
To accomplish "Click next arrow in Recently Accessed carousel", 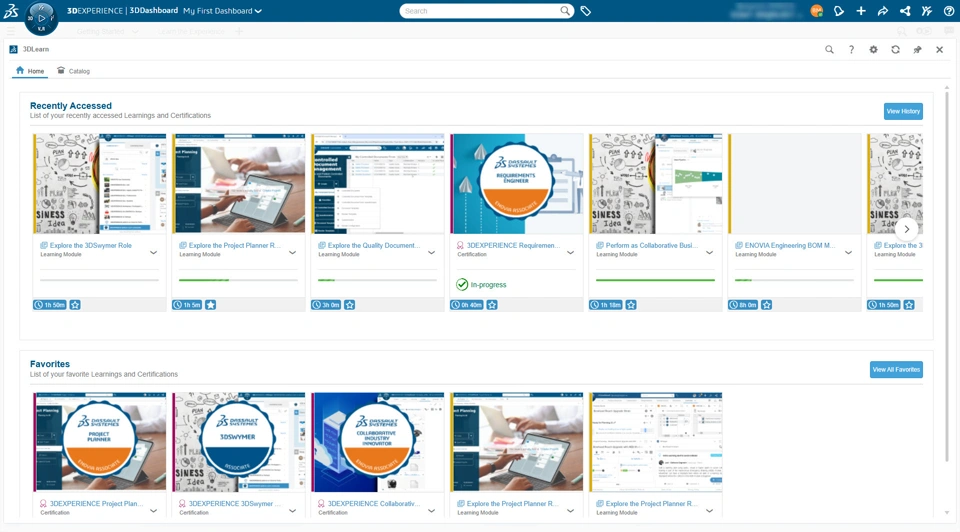I will point(907,230).
